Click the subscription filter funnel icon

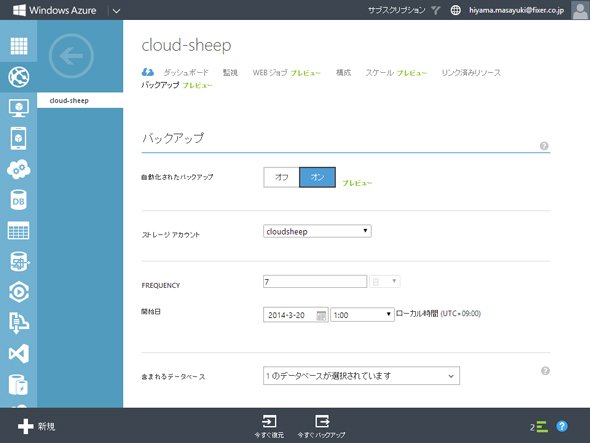pos(435,10)
